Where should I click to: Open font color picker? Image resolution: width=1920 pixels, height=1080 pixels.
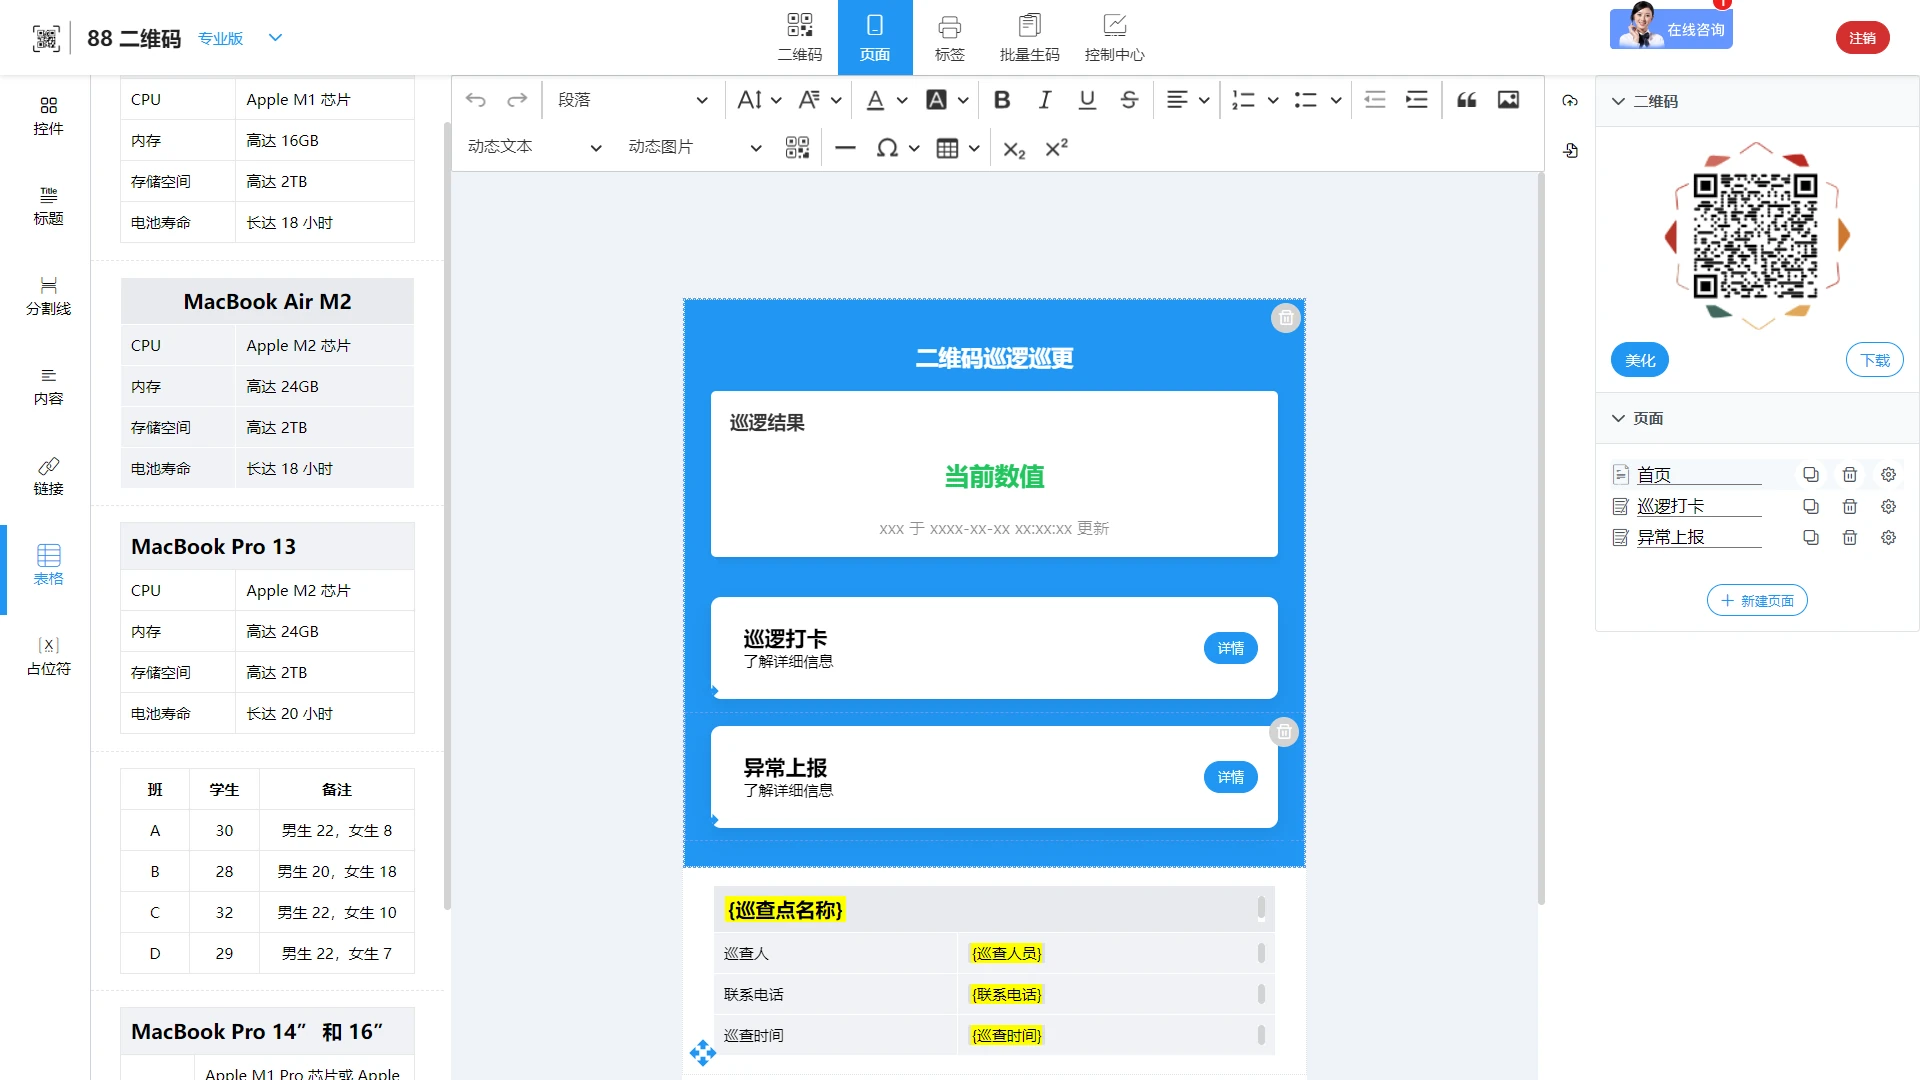point(886,100)
